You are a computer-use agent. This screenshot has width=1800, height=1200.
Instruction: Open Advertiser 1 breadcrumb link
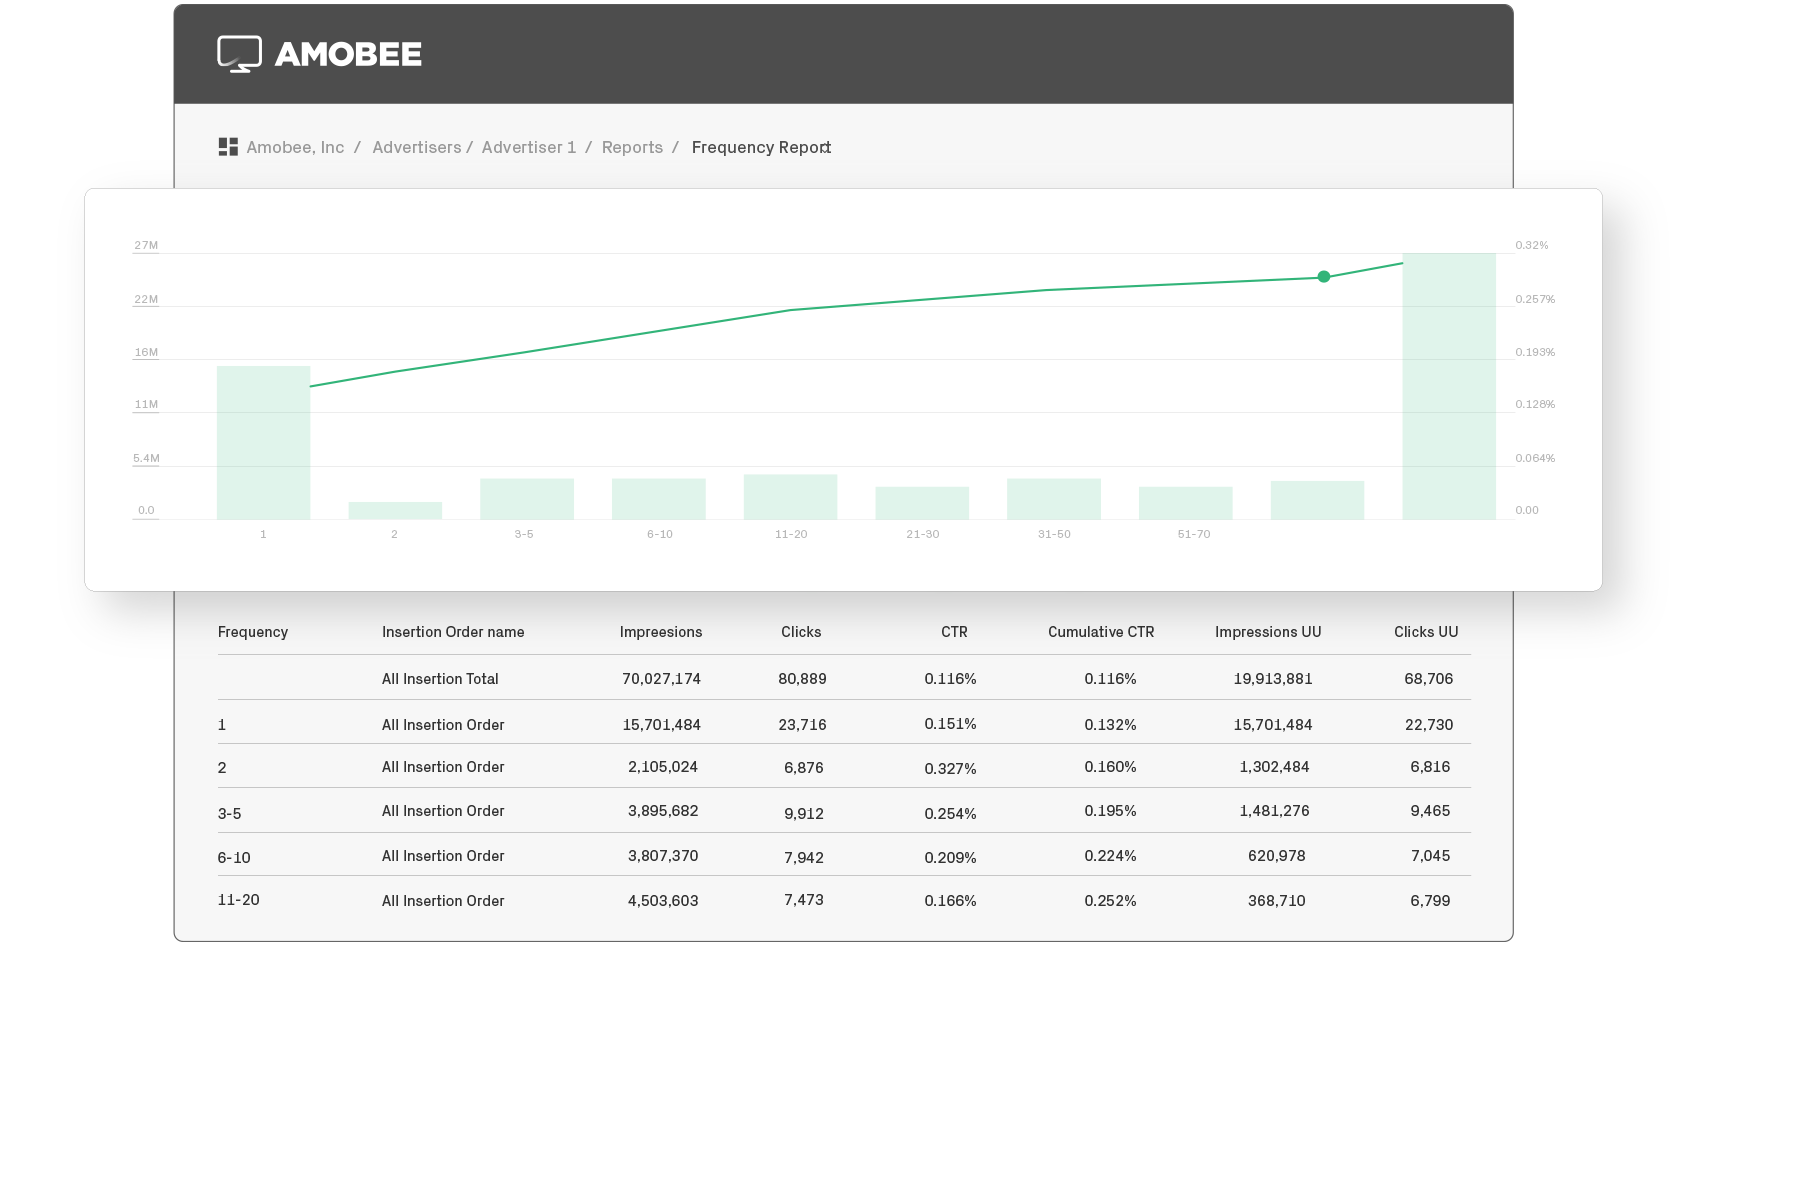529,147
